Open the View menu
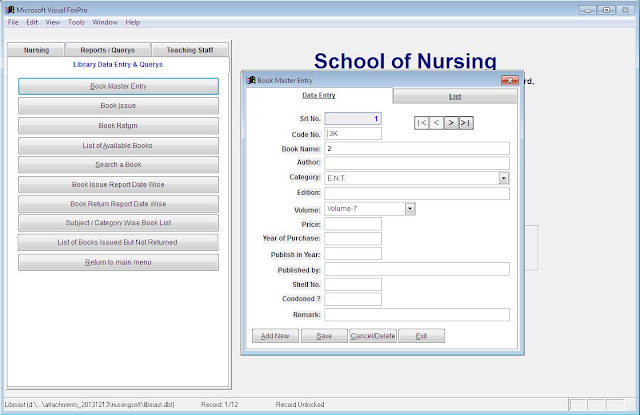 [x=53, y=22]
